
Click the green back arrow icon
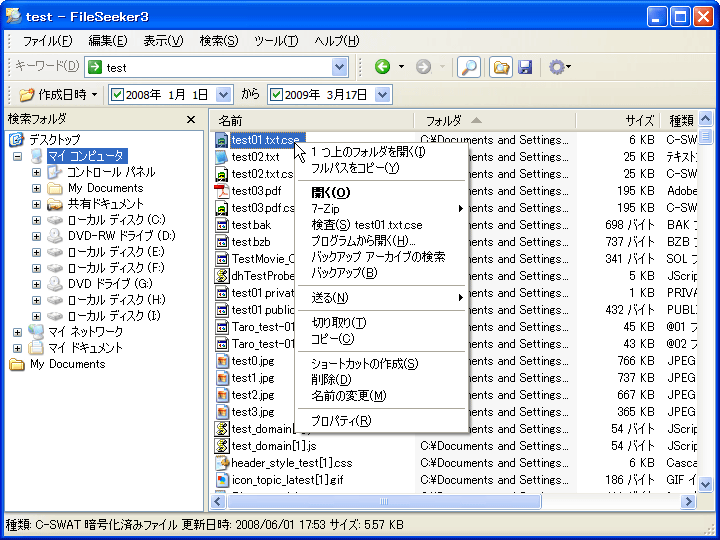pos(382,67)
